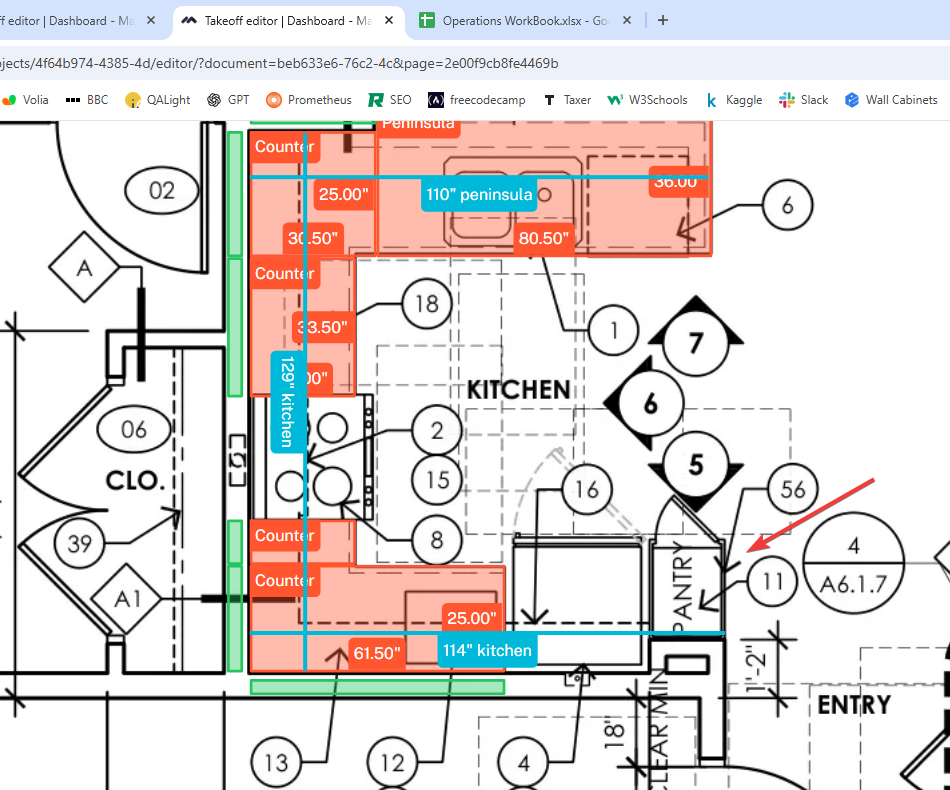Click elevation marker 7
The image size is (950, 790).
tap(696, 343)
